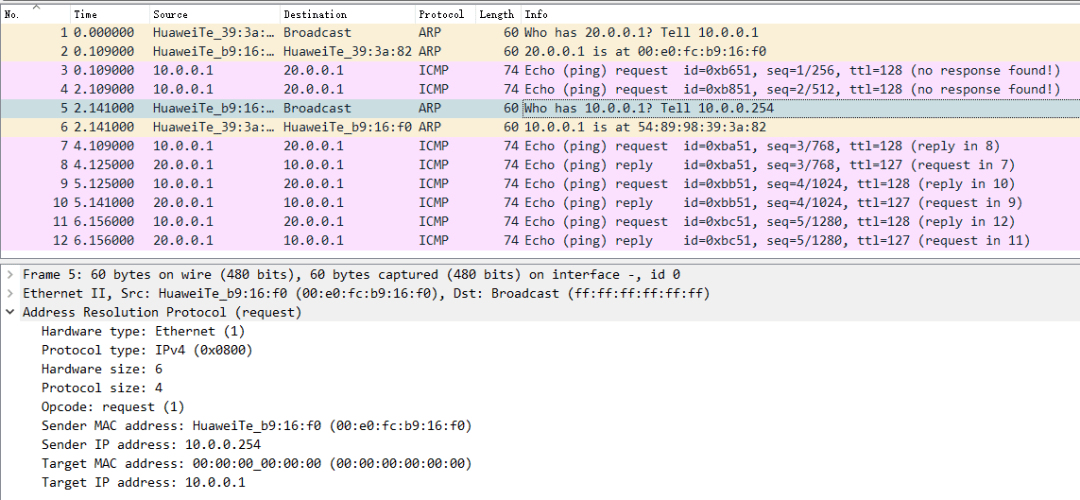The width and height of the screenshot is (1080, 500).
Task: Click the Source column header
Action: [214, 14]
